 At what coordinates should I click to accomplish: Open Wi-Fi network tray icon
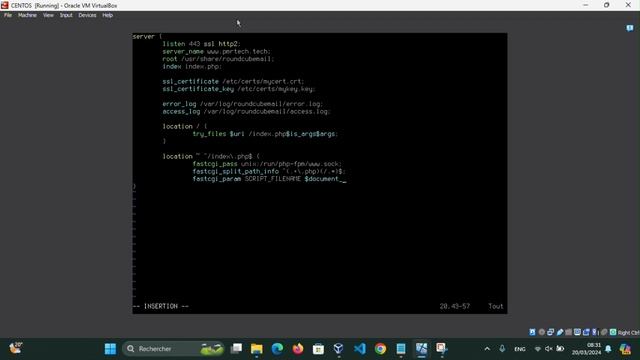[538, 349]
